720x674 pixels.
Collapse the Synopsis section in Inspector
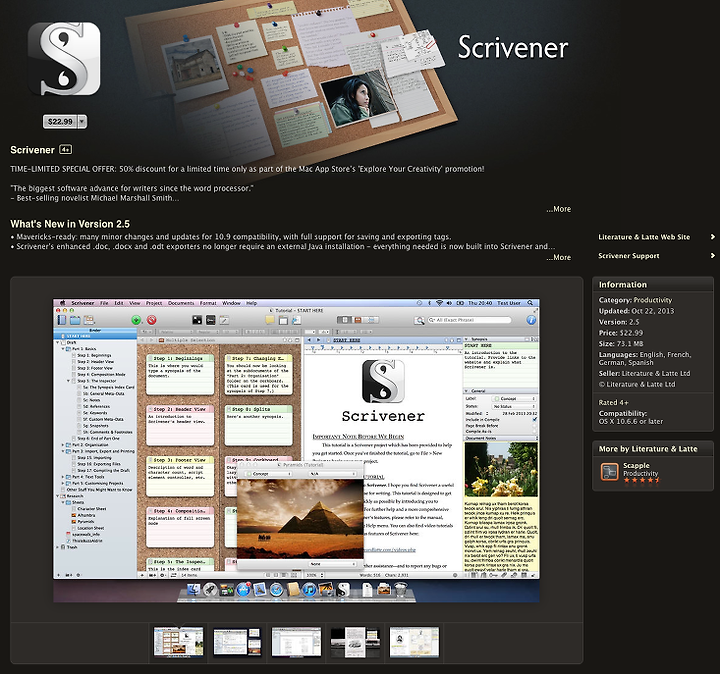point(467,339)
